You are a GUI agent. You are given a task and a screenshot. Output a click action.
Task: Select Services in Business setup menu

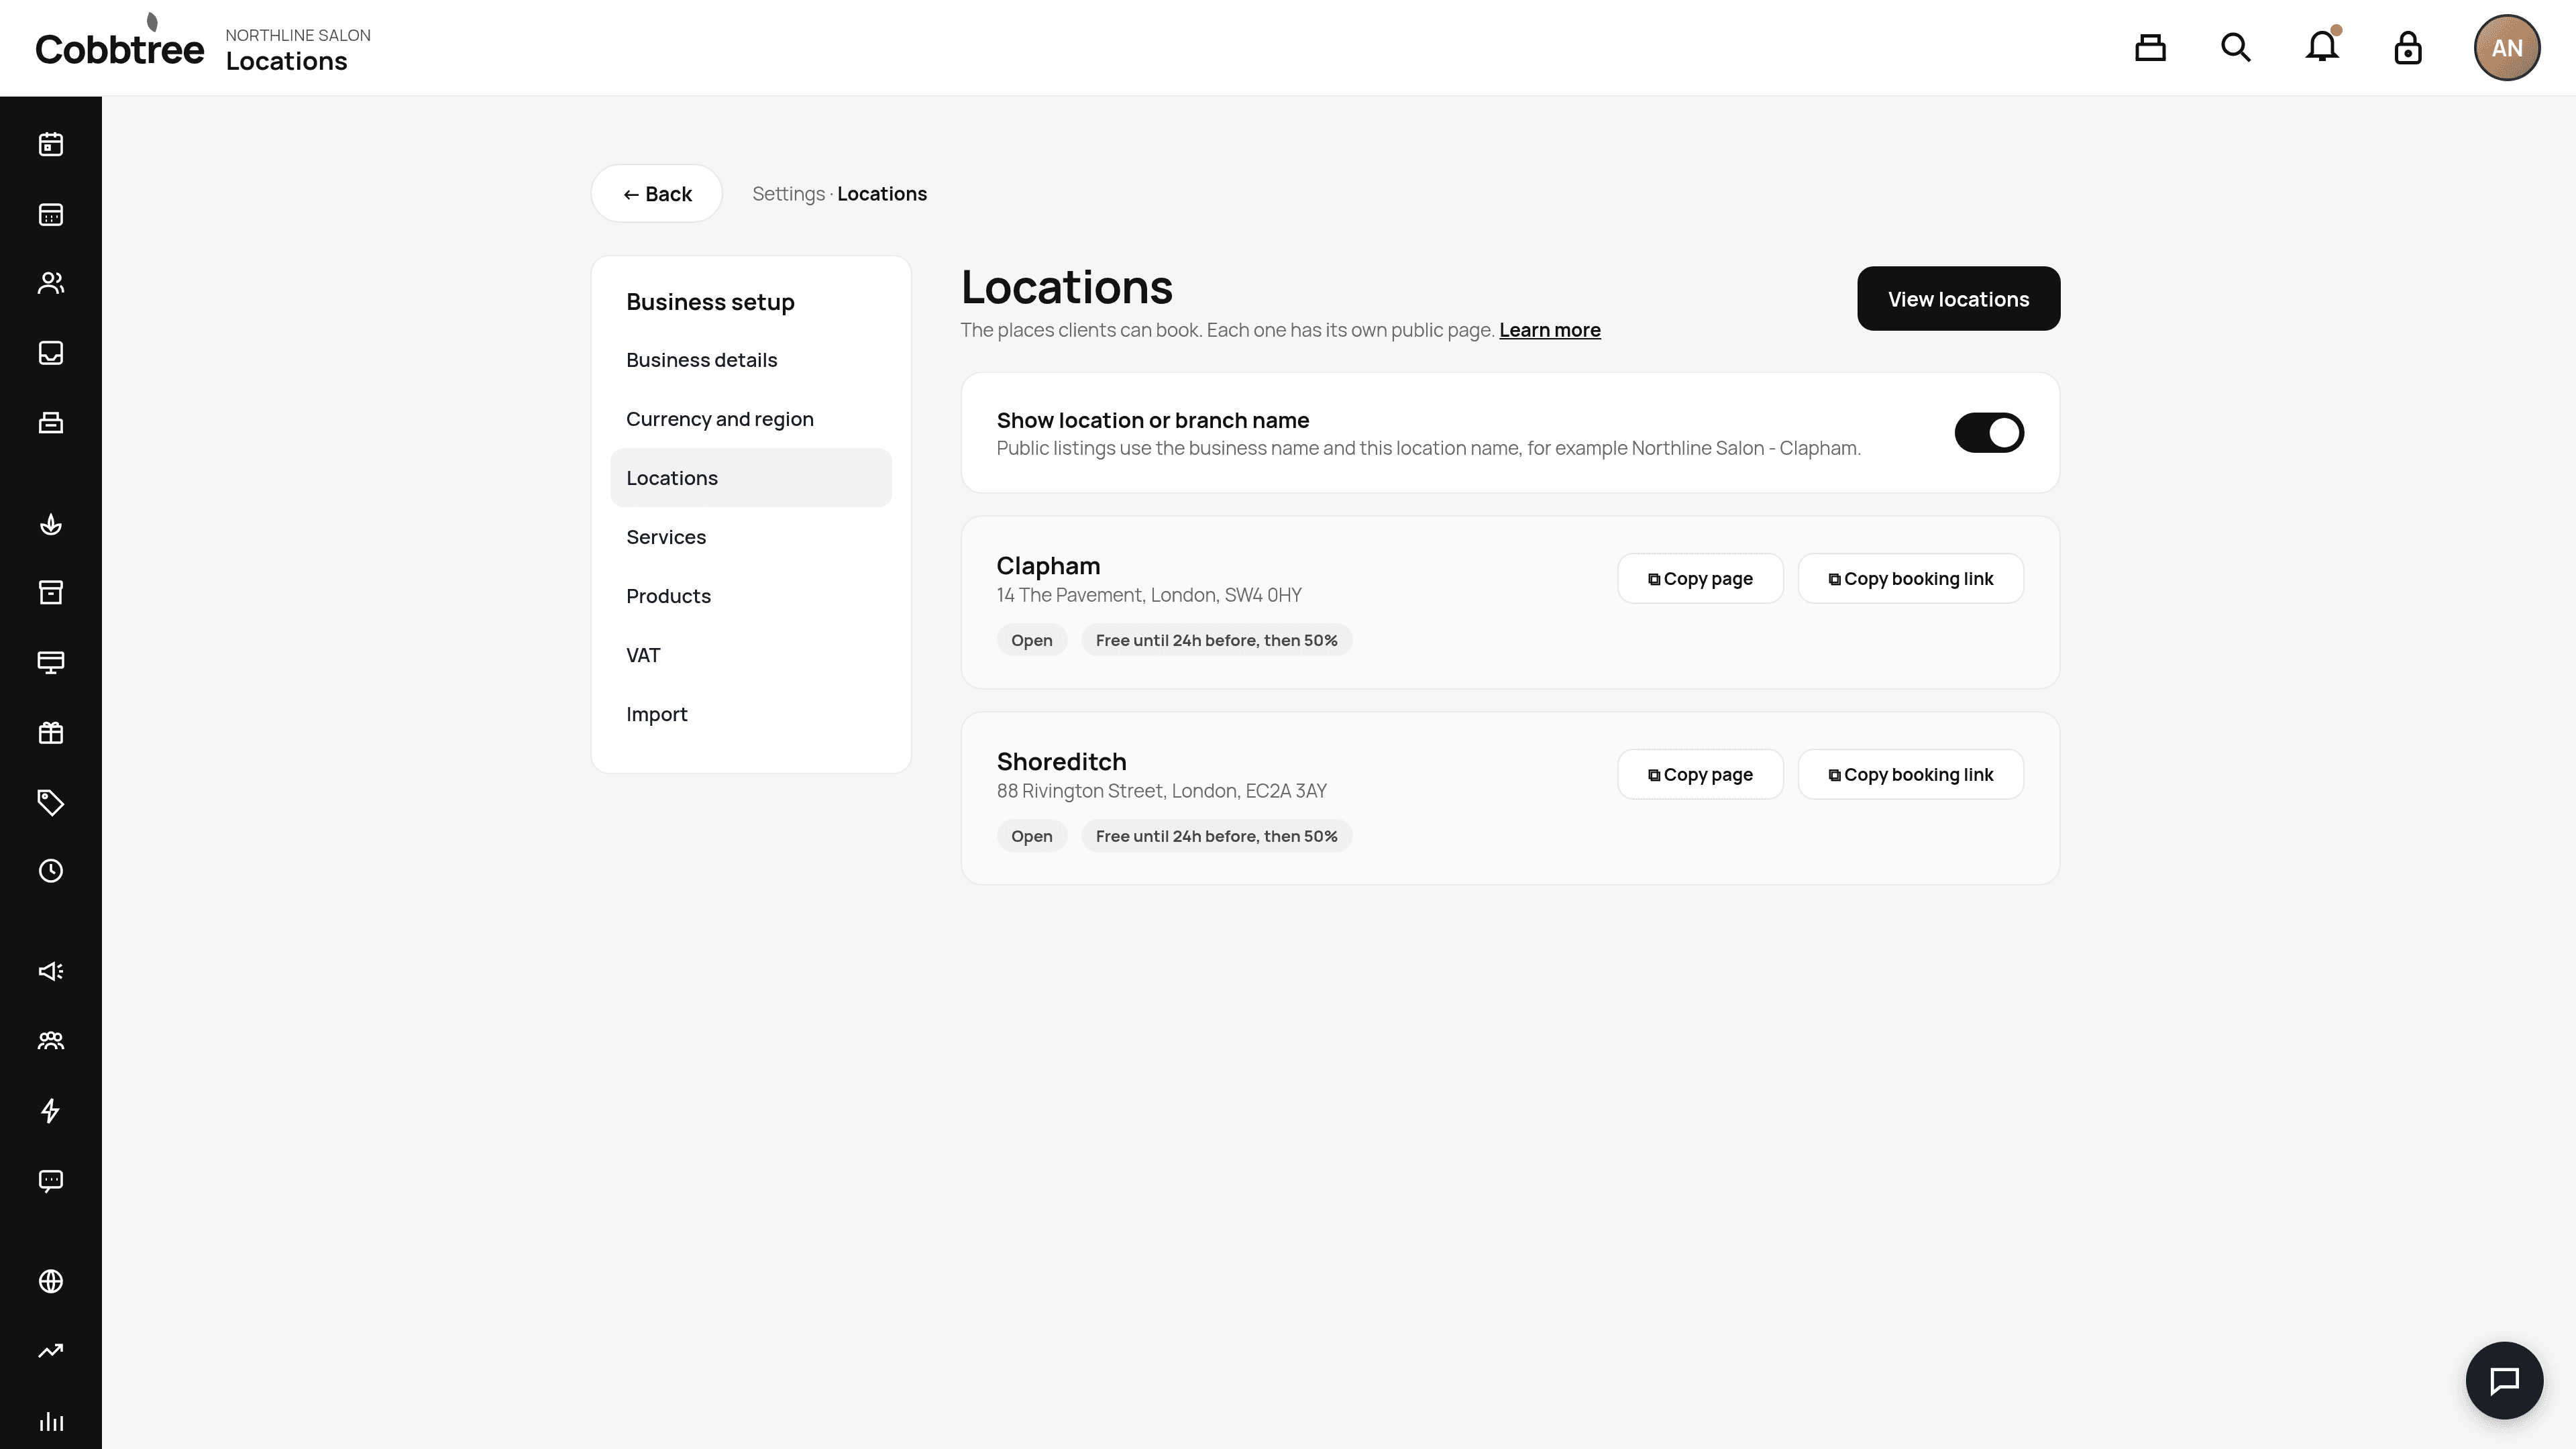[x=751, y=537]
